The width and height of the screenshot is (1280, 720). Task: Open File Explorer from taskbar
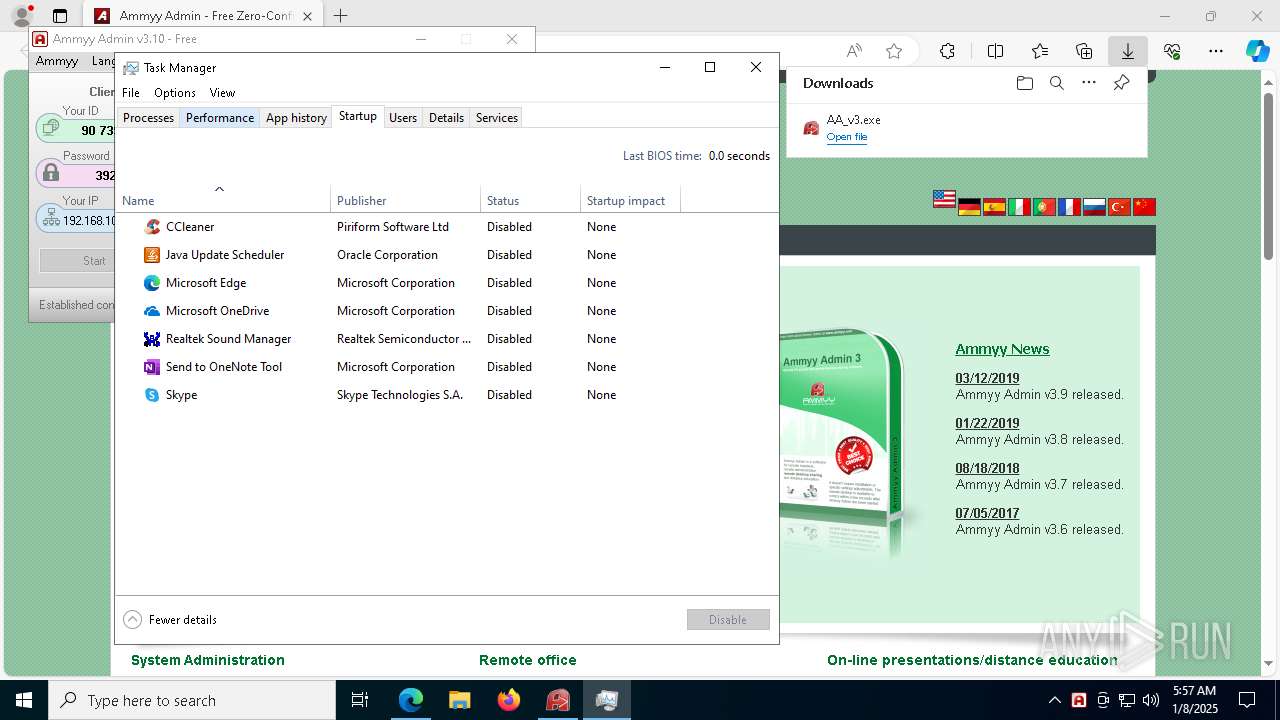coord(459,700)
